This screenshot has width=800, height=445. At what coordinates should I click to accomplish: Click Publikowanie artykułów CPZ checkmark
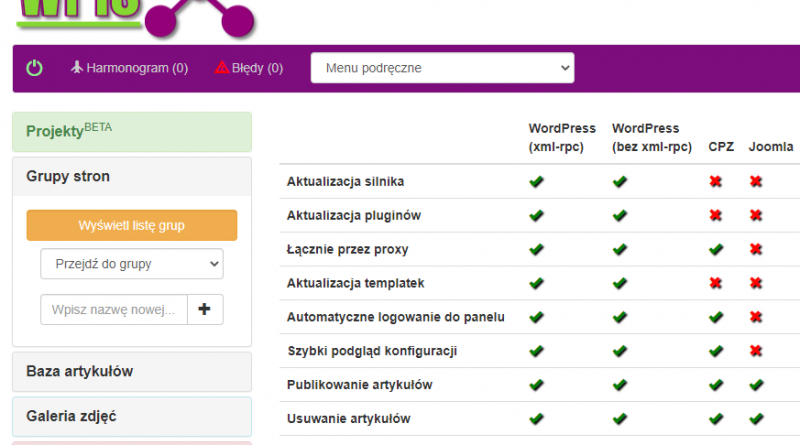(x=716, y=385)
